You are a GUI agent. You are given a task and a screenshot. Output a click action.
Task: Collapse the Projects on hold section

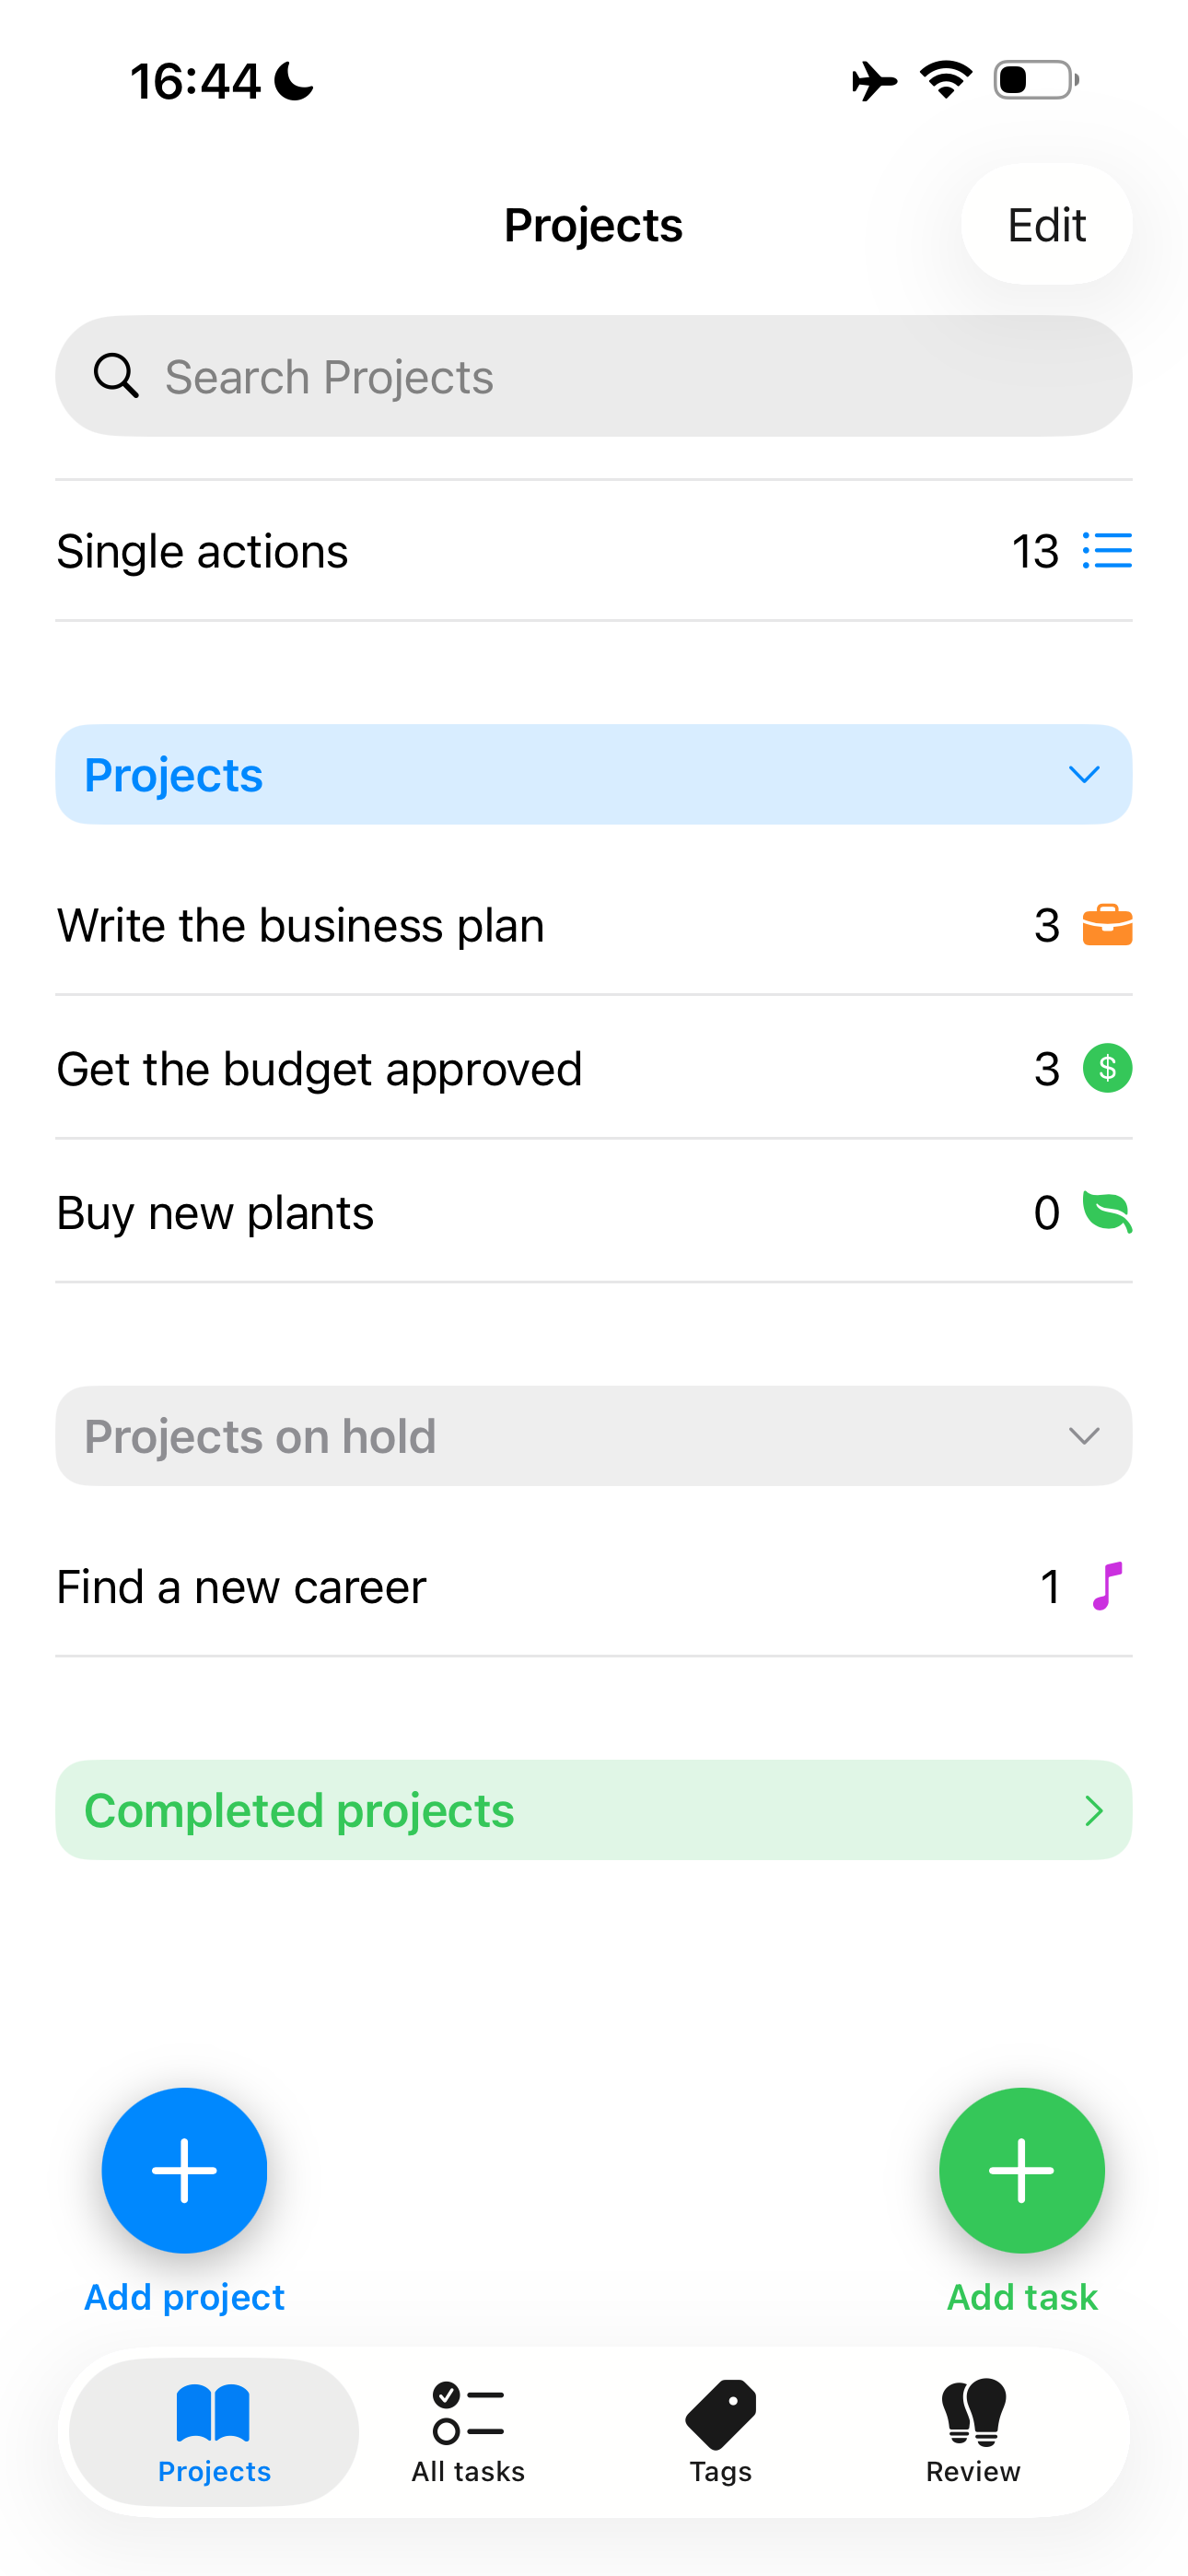pos(1084,1436)
